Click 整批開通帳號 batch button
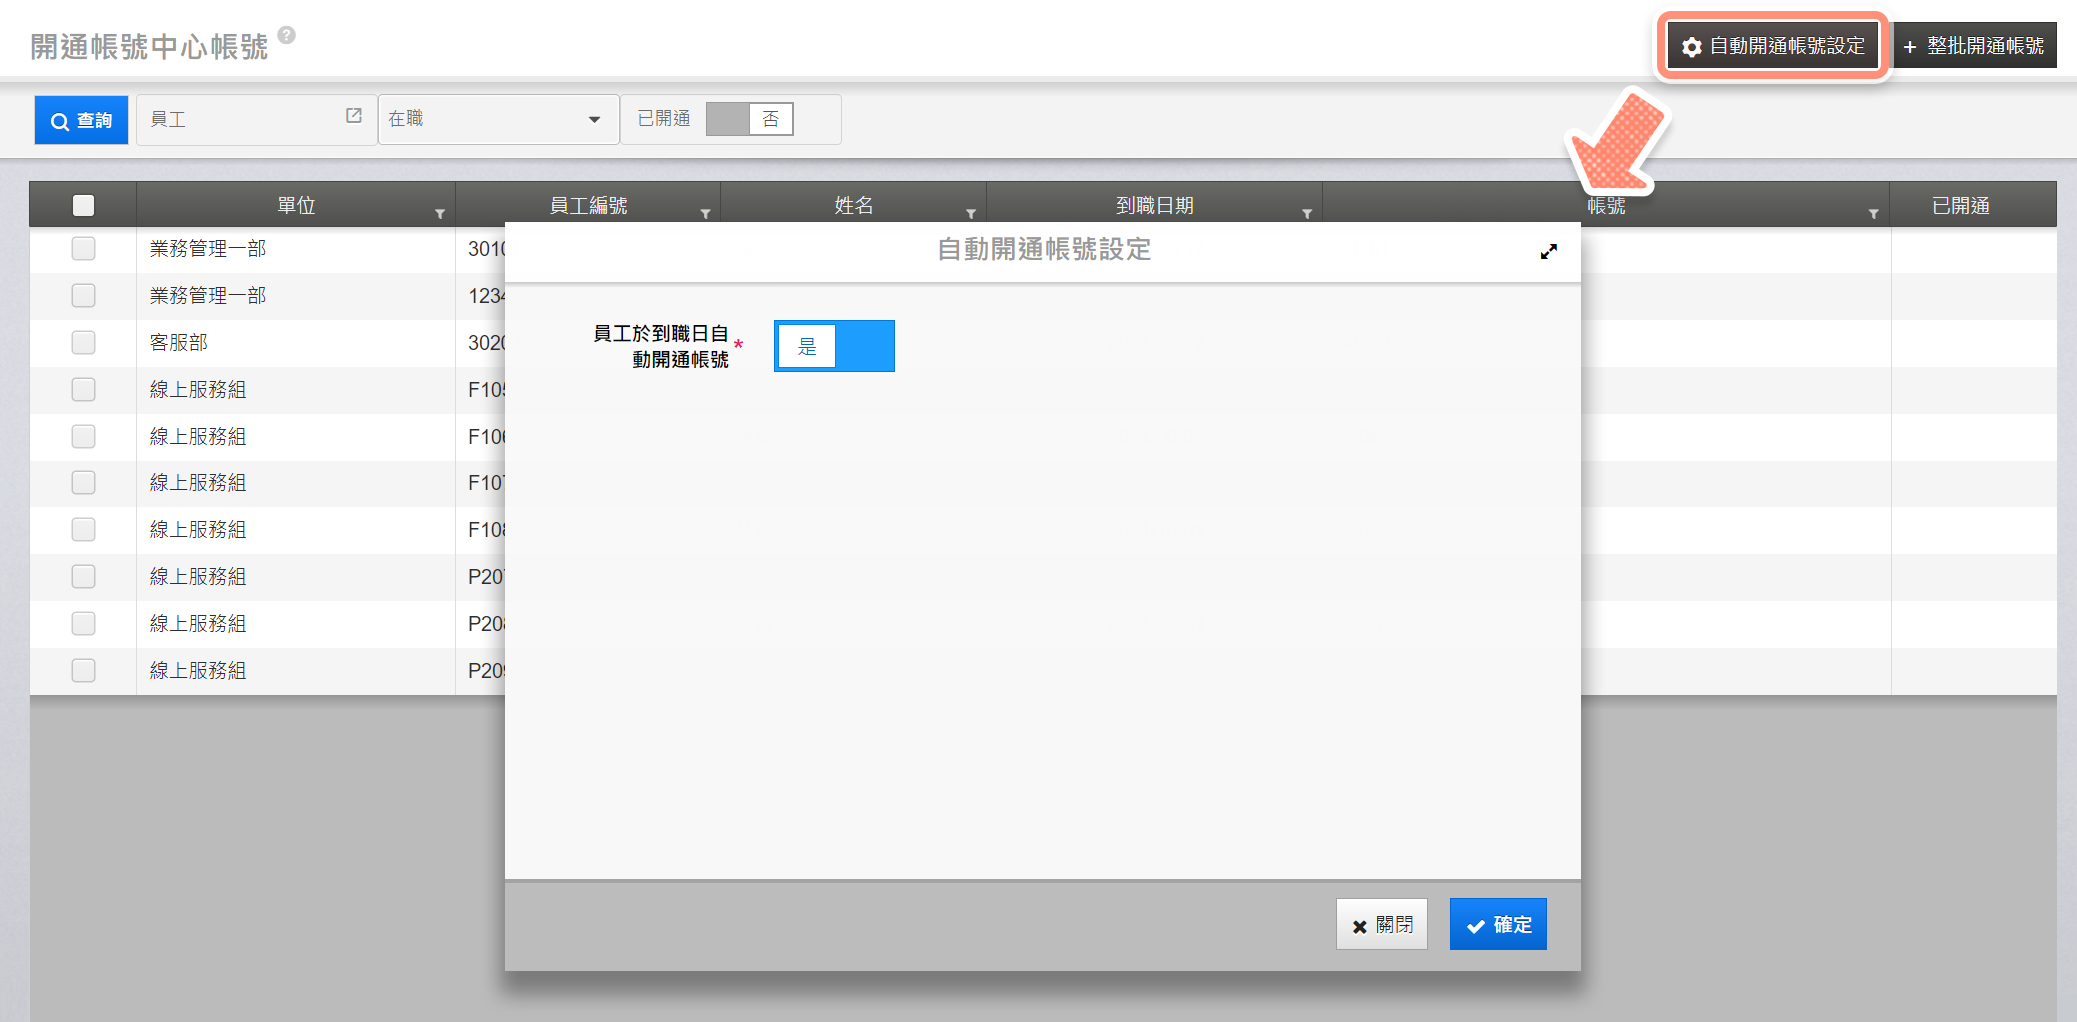Viewport: 2077px width, 1022px height. tap(1974, 46)
